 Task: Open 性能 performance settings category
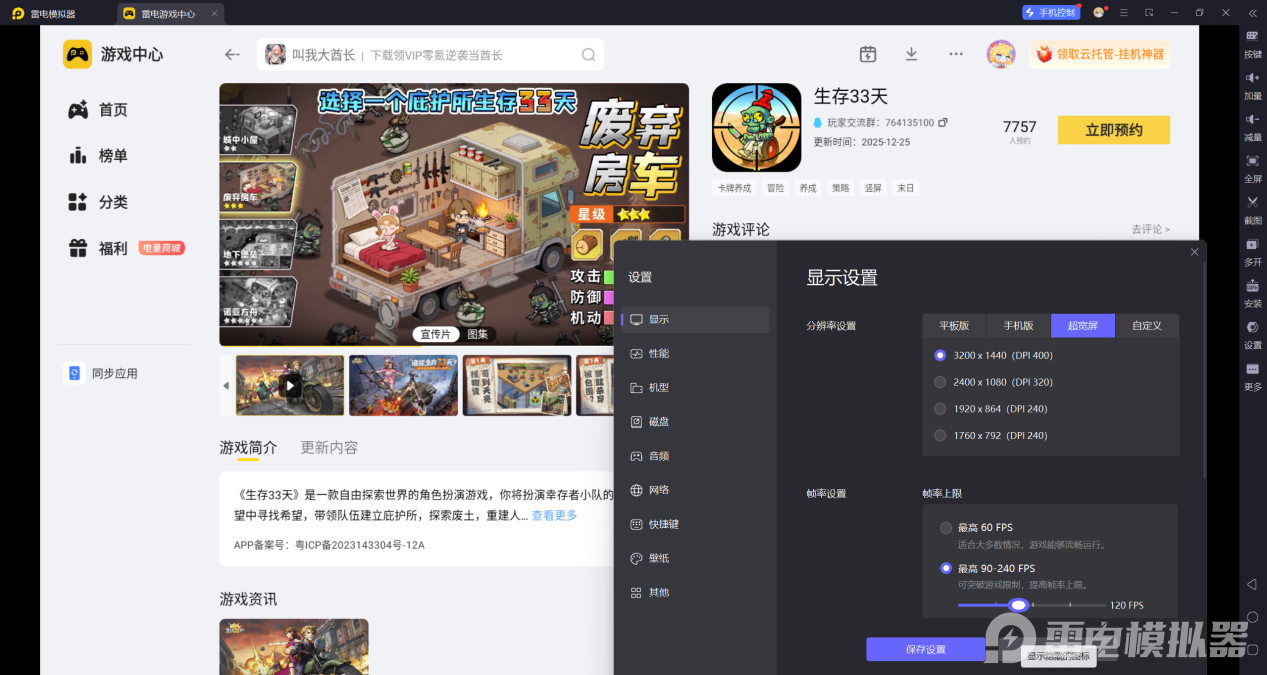click(696, 354)
